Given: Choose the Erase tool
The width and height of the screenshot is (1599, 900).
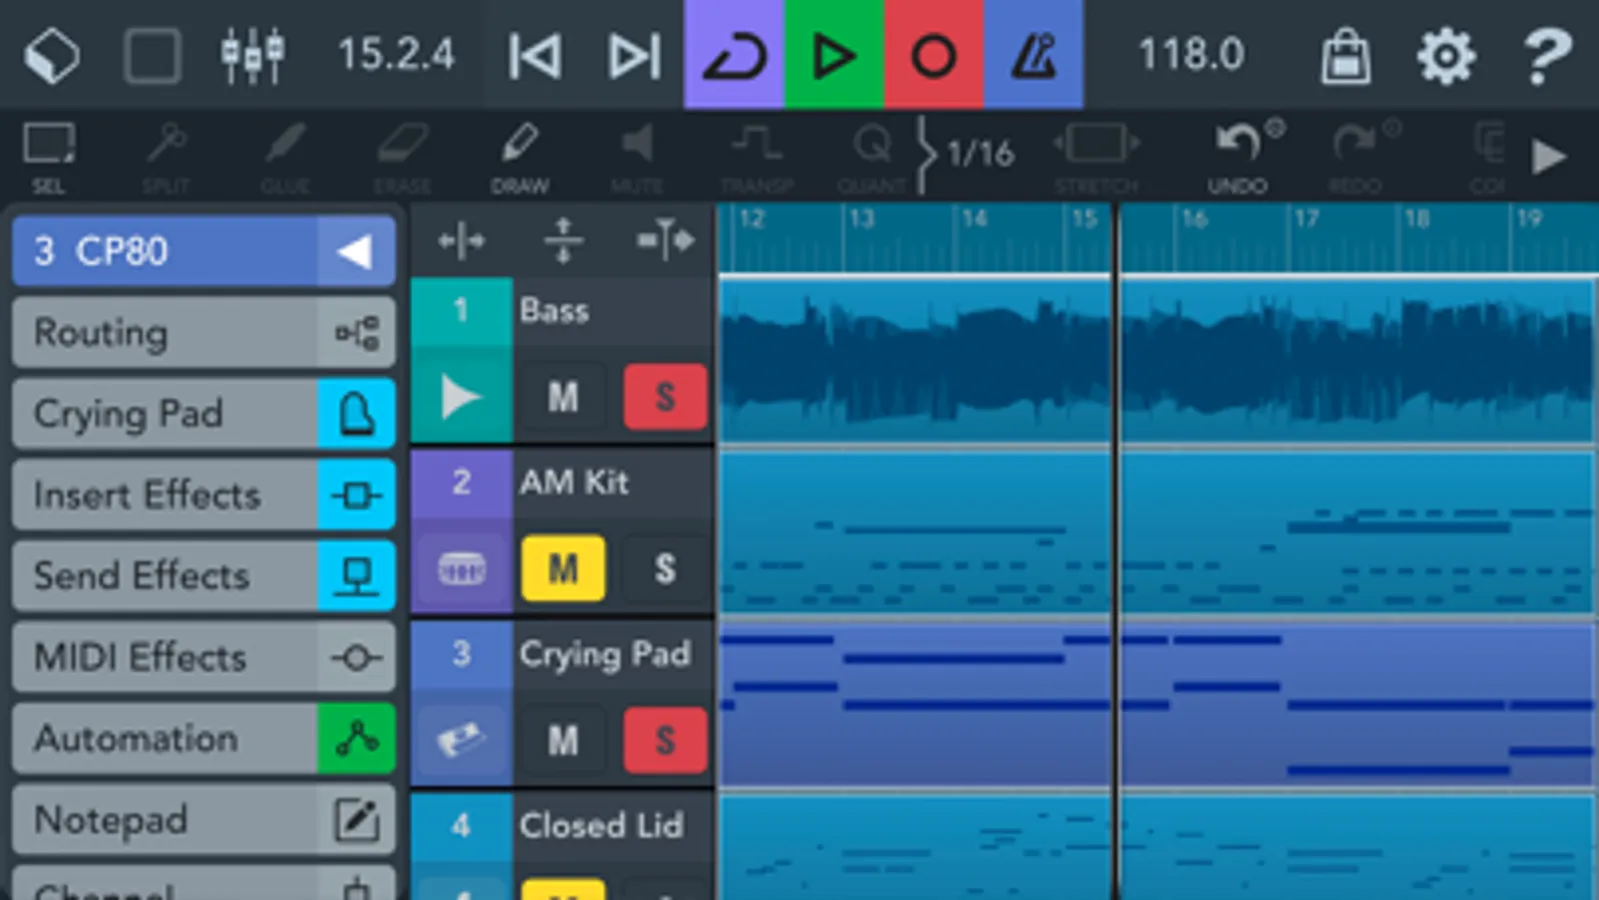Looking at the screenshot, I should 402,157.
